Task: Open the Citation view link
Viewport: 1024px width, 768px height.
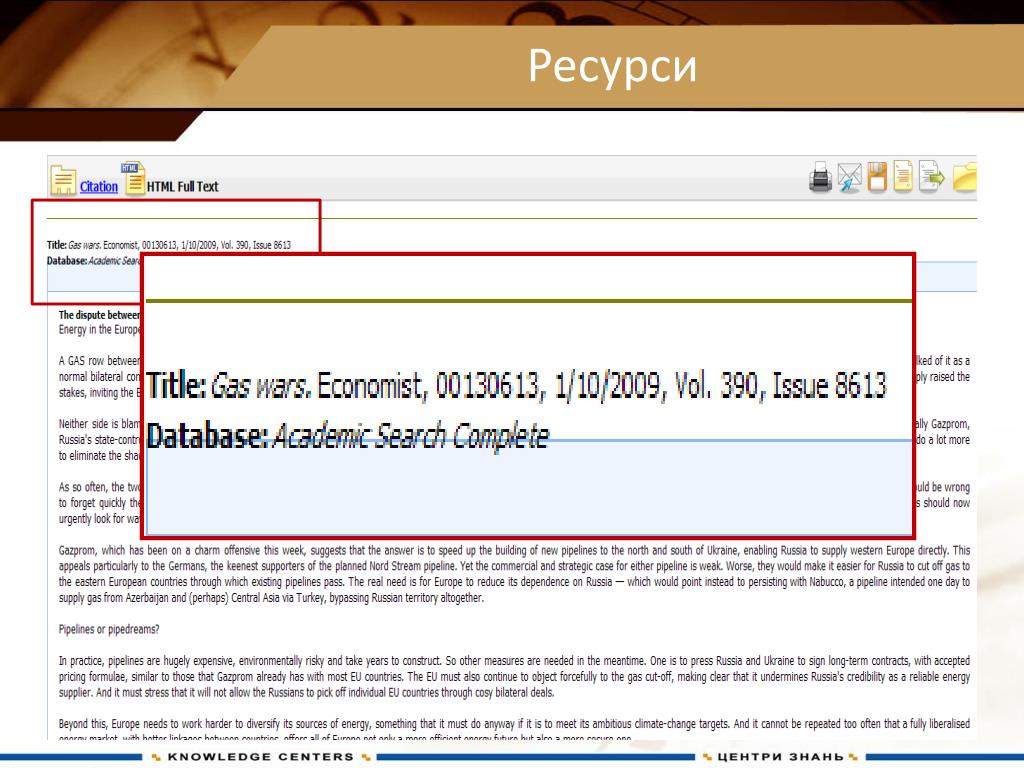Action: coord(99,187)
